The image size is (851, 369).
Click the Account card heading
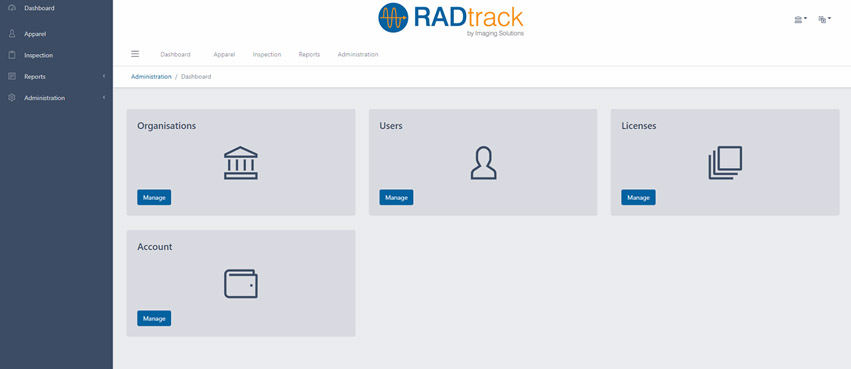tap(155, 247)
